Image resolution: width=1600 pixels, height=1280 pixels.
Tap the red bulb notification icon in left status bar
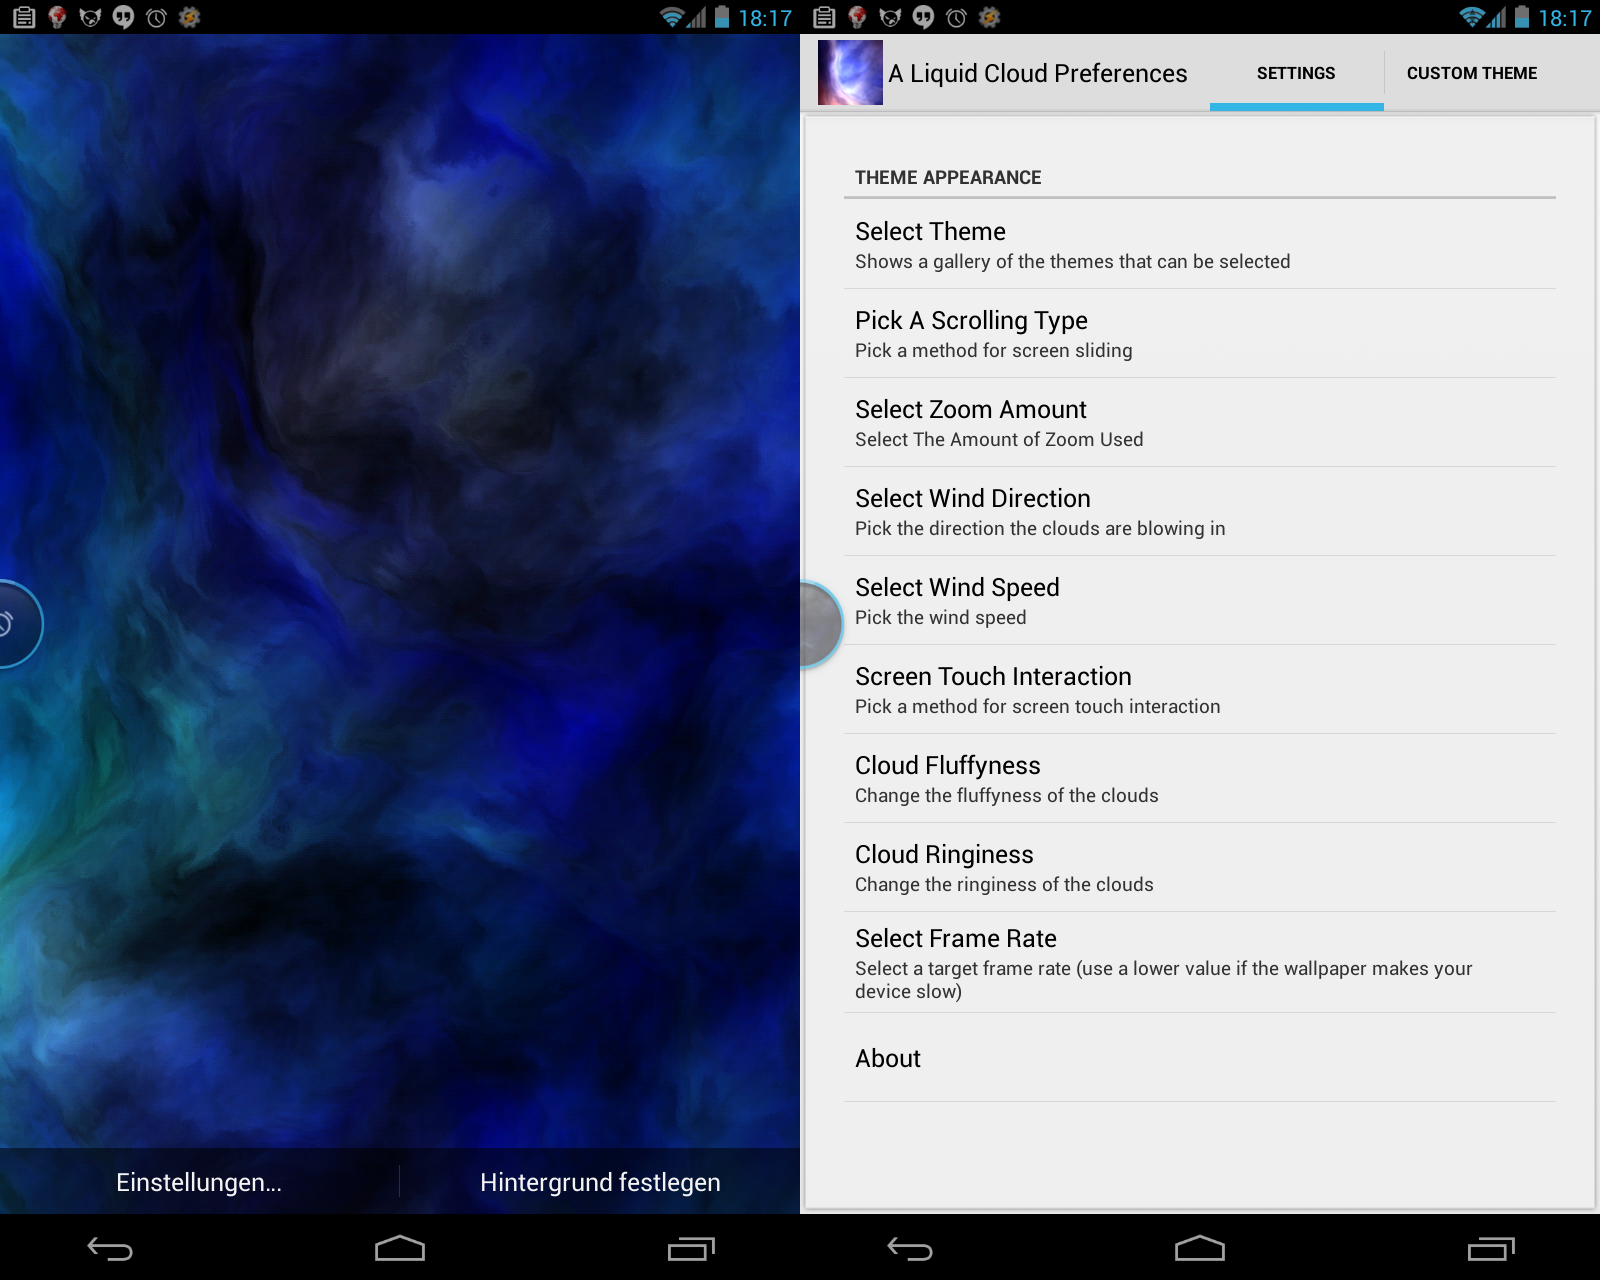point(58,17)
